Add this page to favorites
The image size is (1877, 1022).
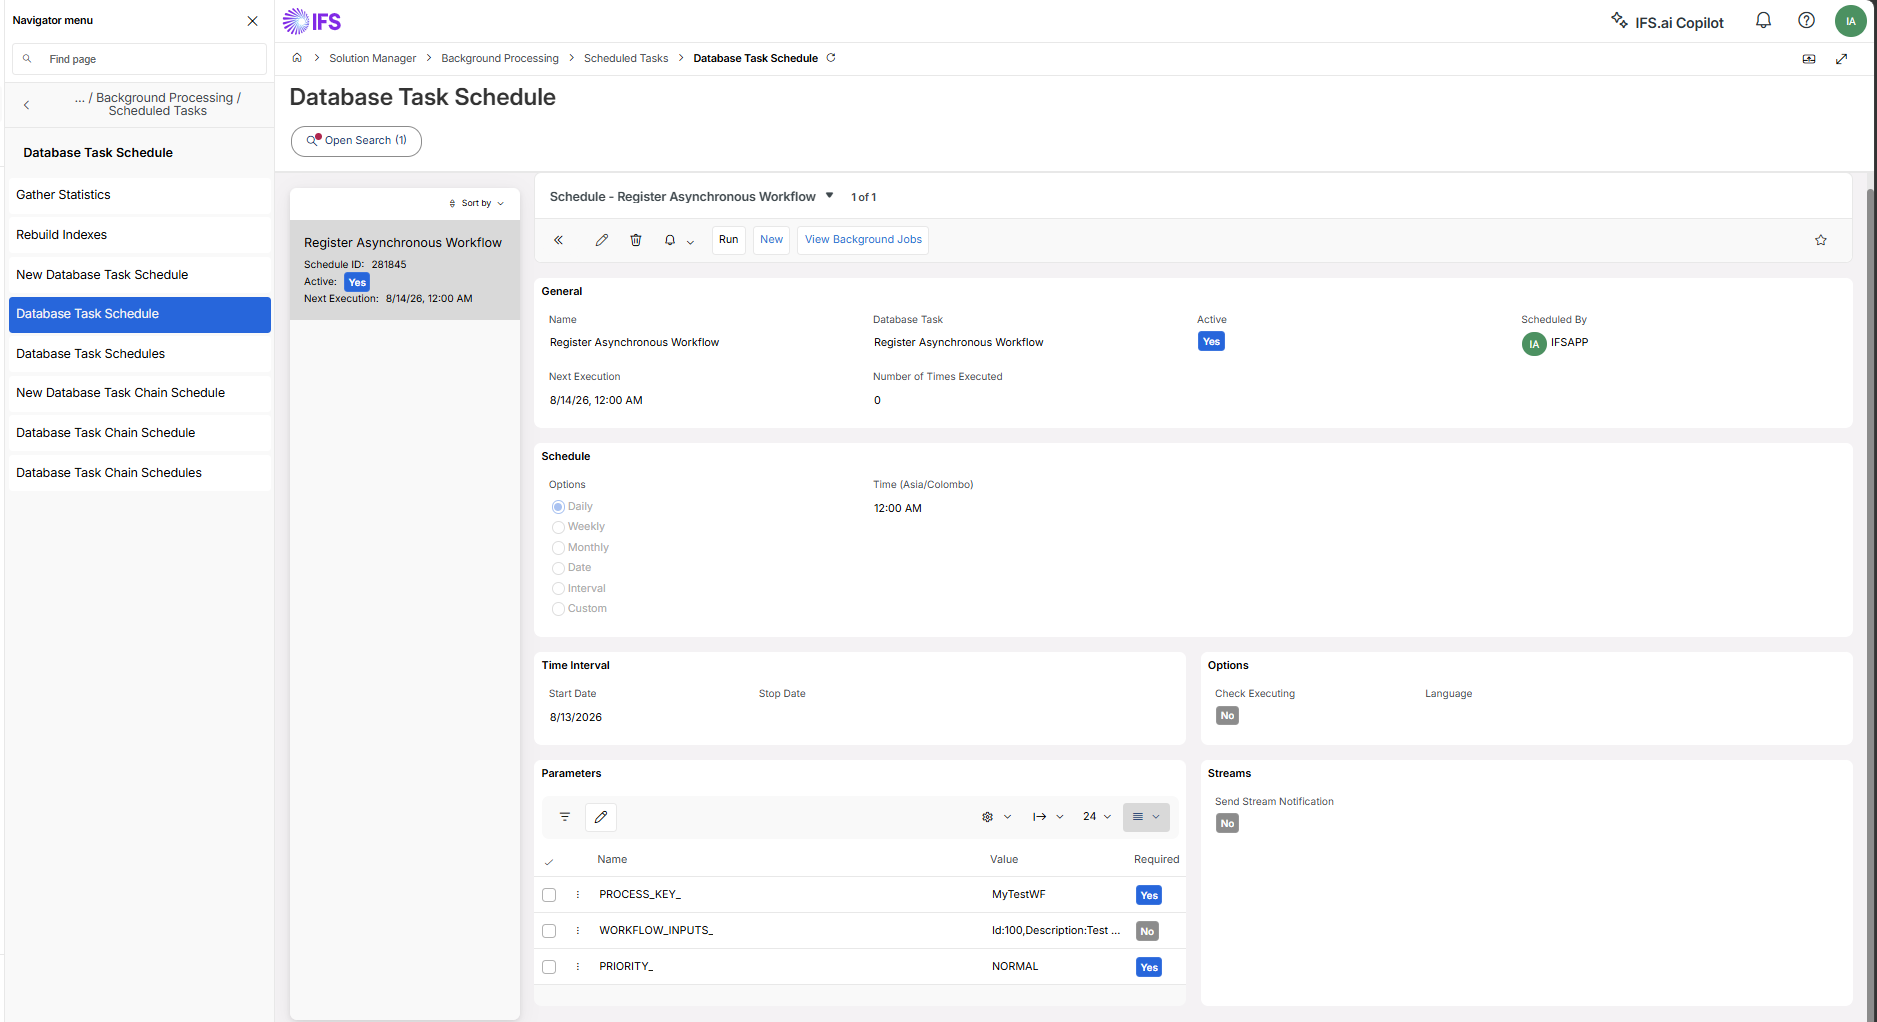pyautogui.click(x=1821, y=240)
